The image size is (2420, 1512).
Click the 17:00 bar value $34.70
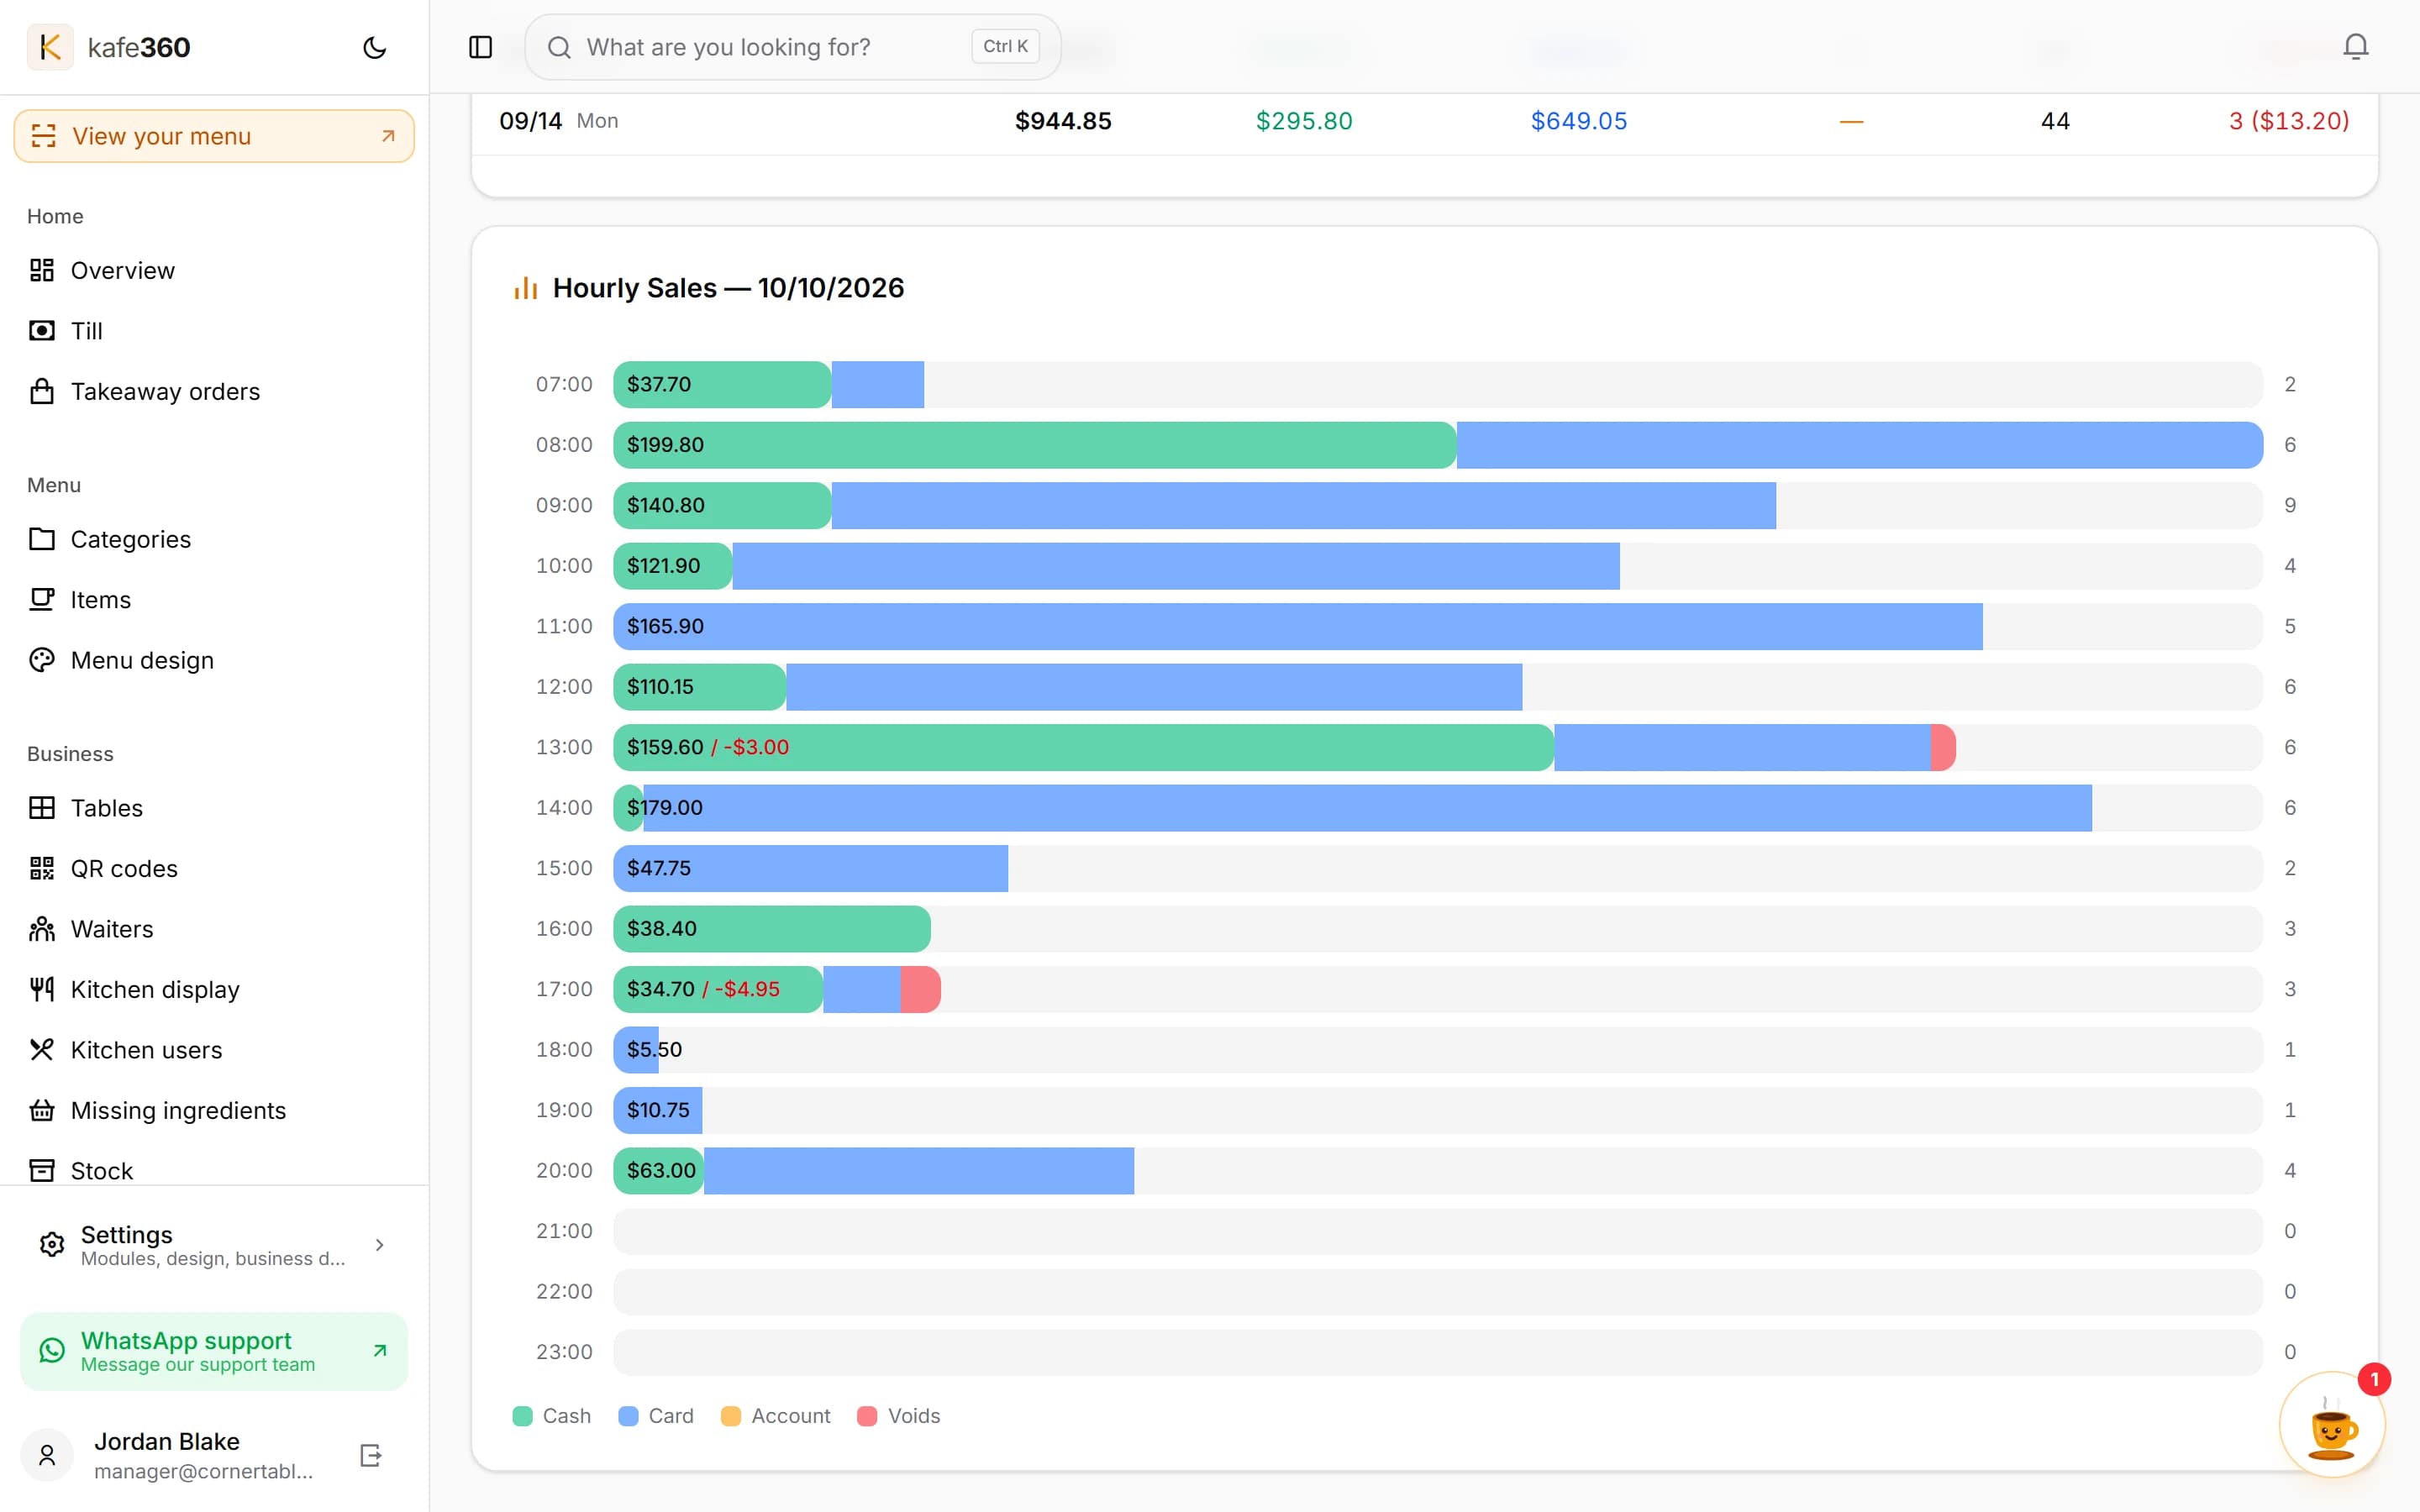coord(660,989)
